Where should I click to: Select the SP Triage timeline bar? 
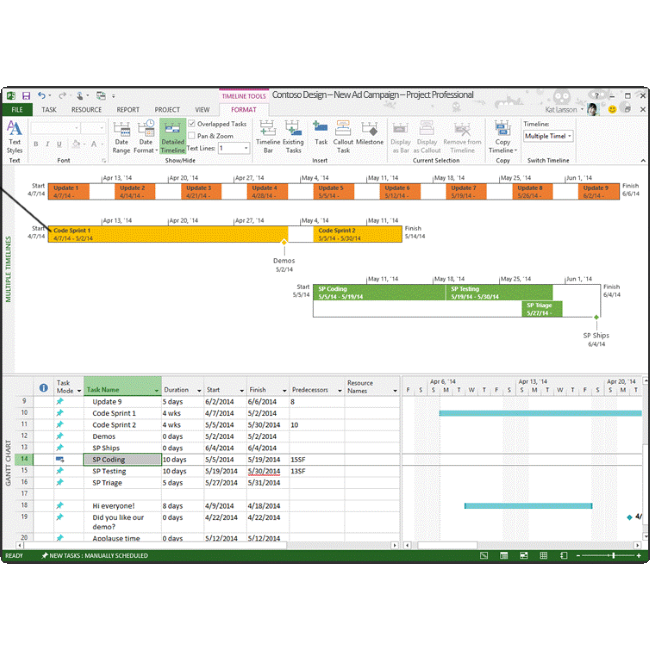click(x=542, y=309)
